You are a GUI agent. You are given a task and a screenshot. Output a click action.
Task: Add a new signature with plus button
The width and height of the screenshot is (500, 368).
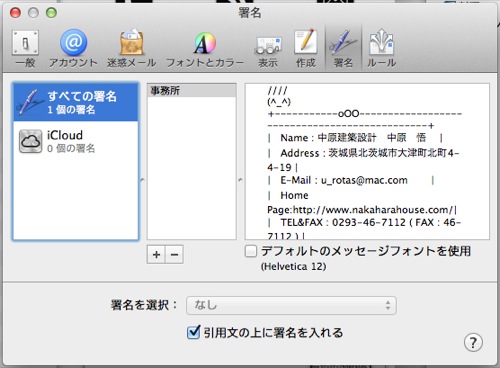coord(156,255)
